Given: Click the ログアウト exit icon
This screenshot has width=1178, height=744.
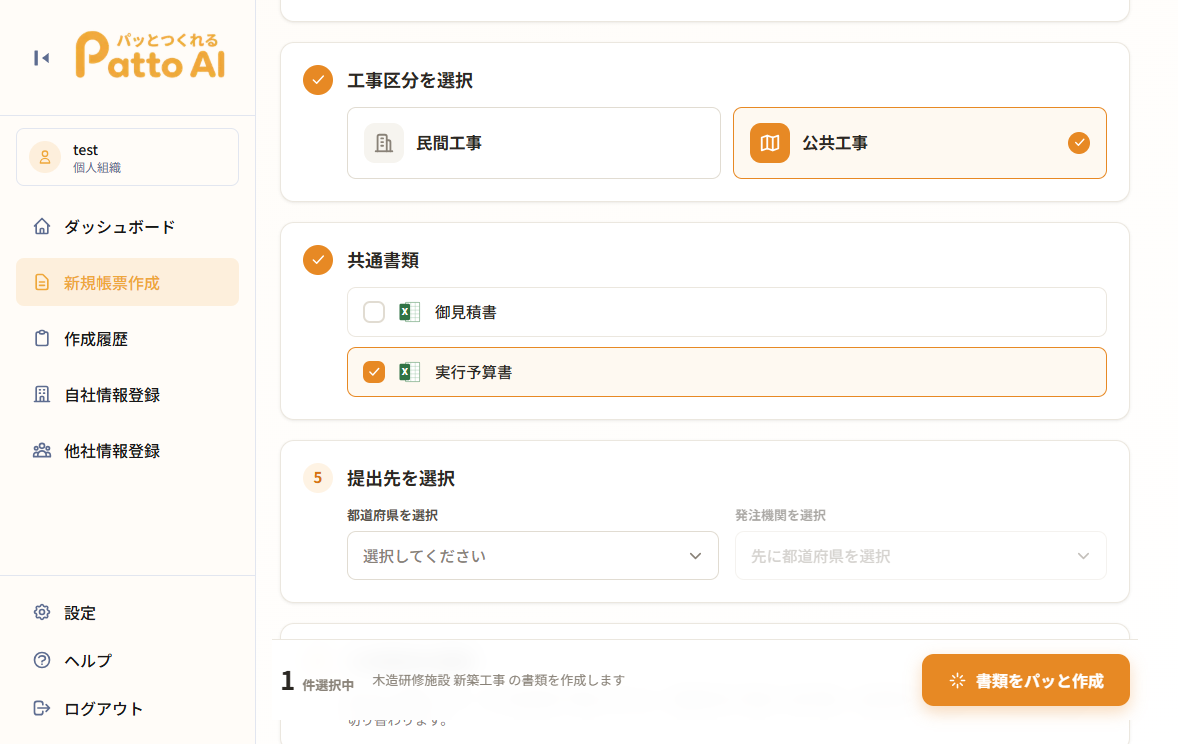Looking at the screenshot, I should (42, 708).
